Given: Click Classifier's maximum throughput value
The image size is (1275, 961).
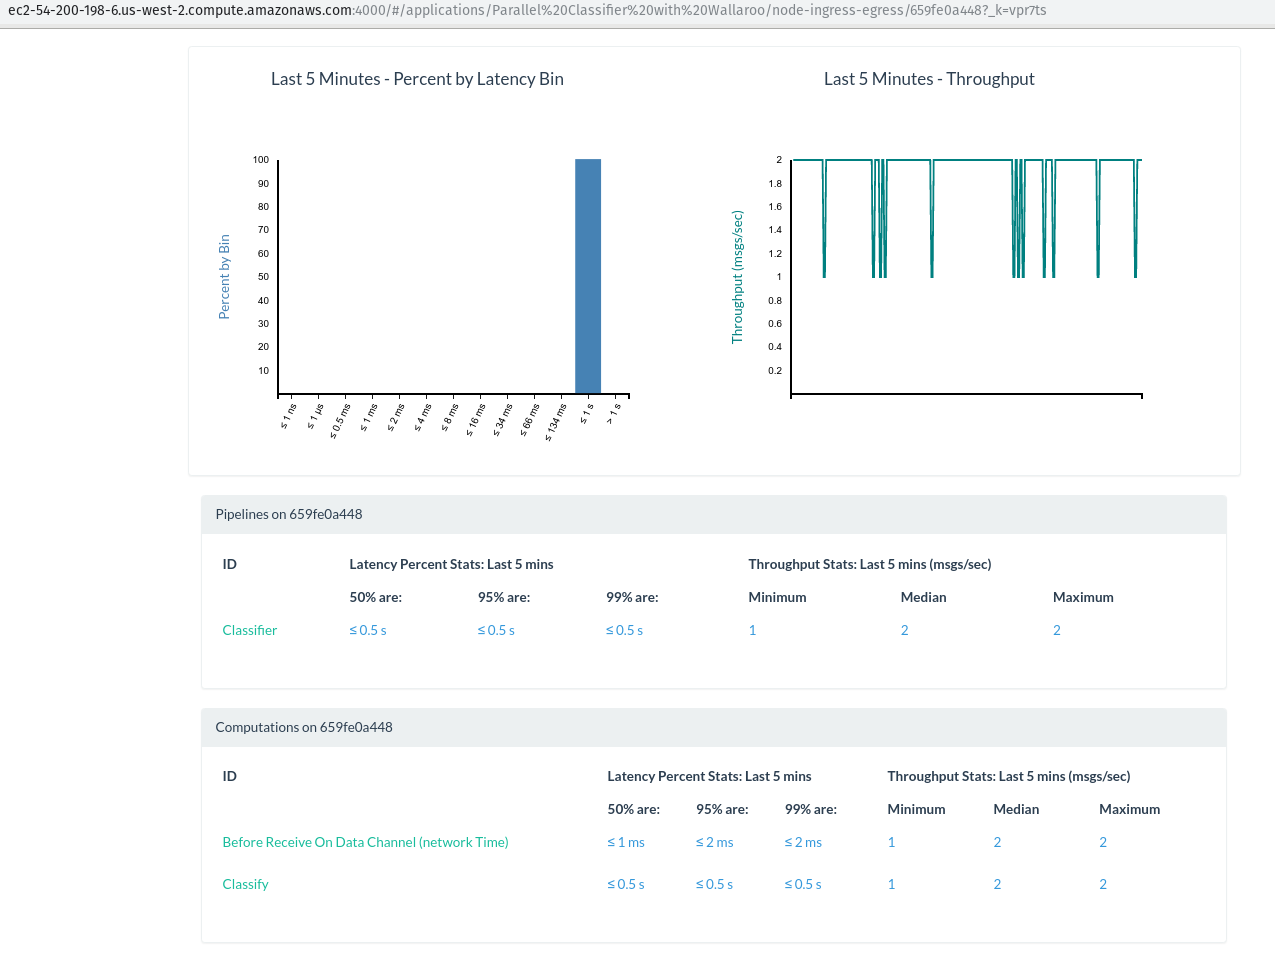Looking at the screenshot, I should point(1056,630).
